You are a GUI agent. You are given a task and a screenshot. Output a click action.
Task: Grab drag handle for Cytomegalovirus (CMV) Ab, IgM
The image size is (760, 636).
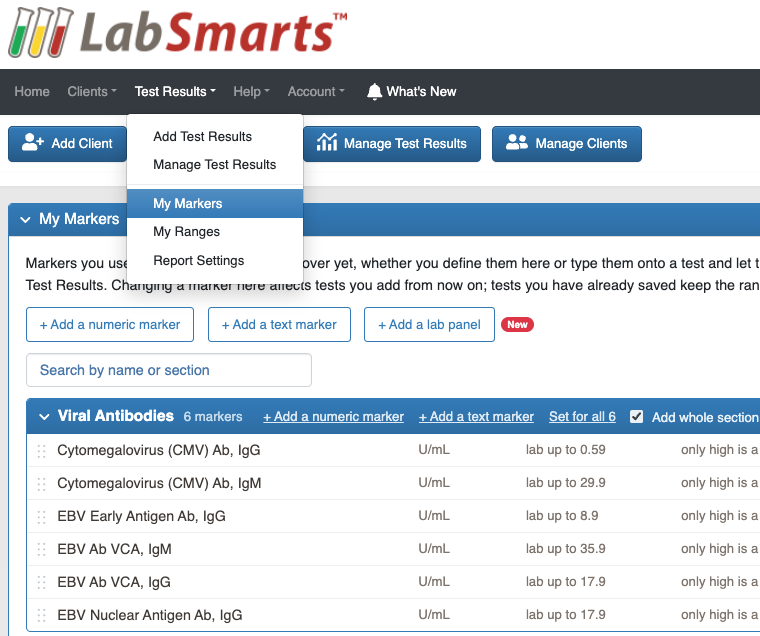point(41,484)
